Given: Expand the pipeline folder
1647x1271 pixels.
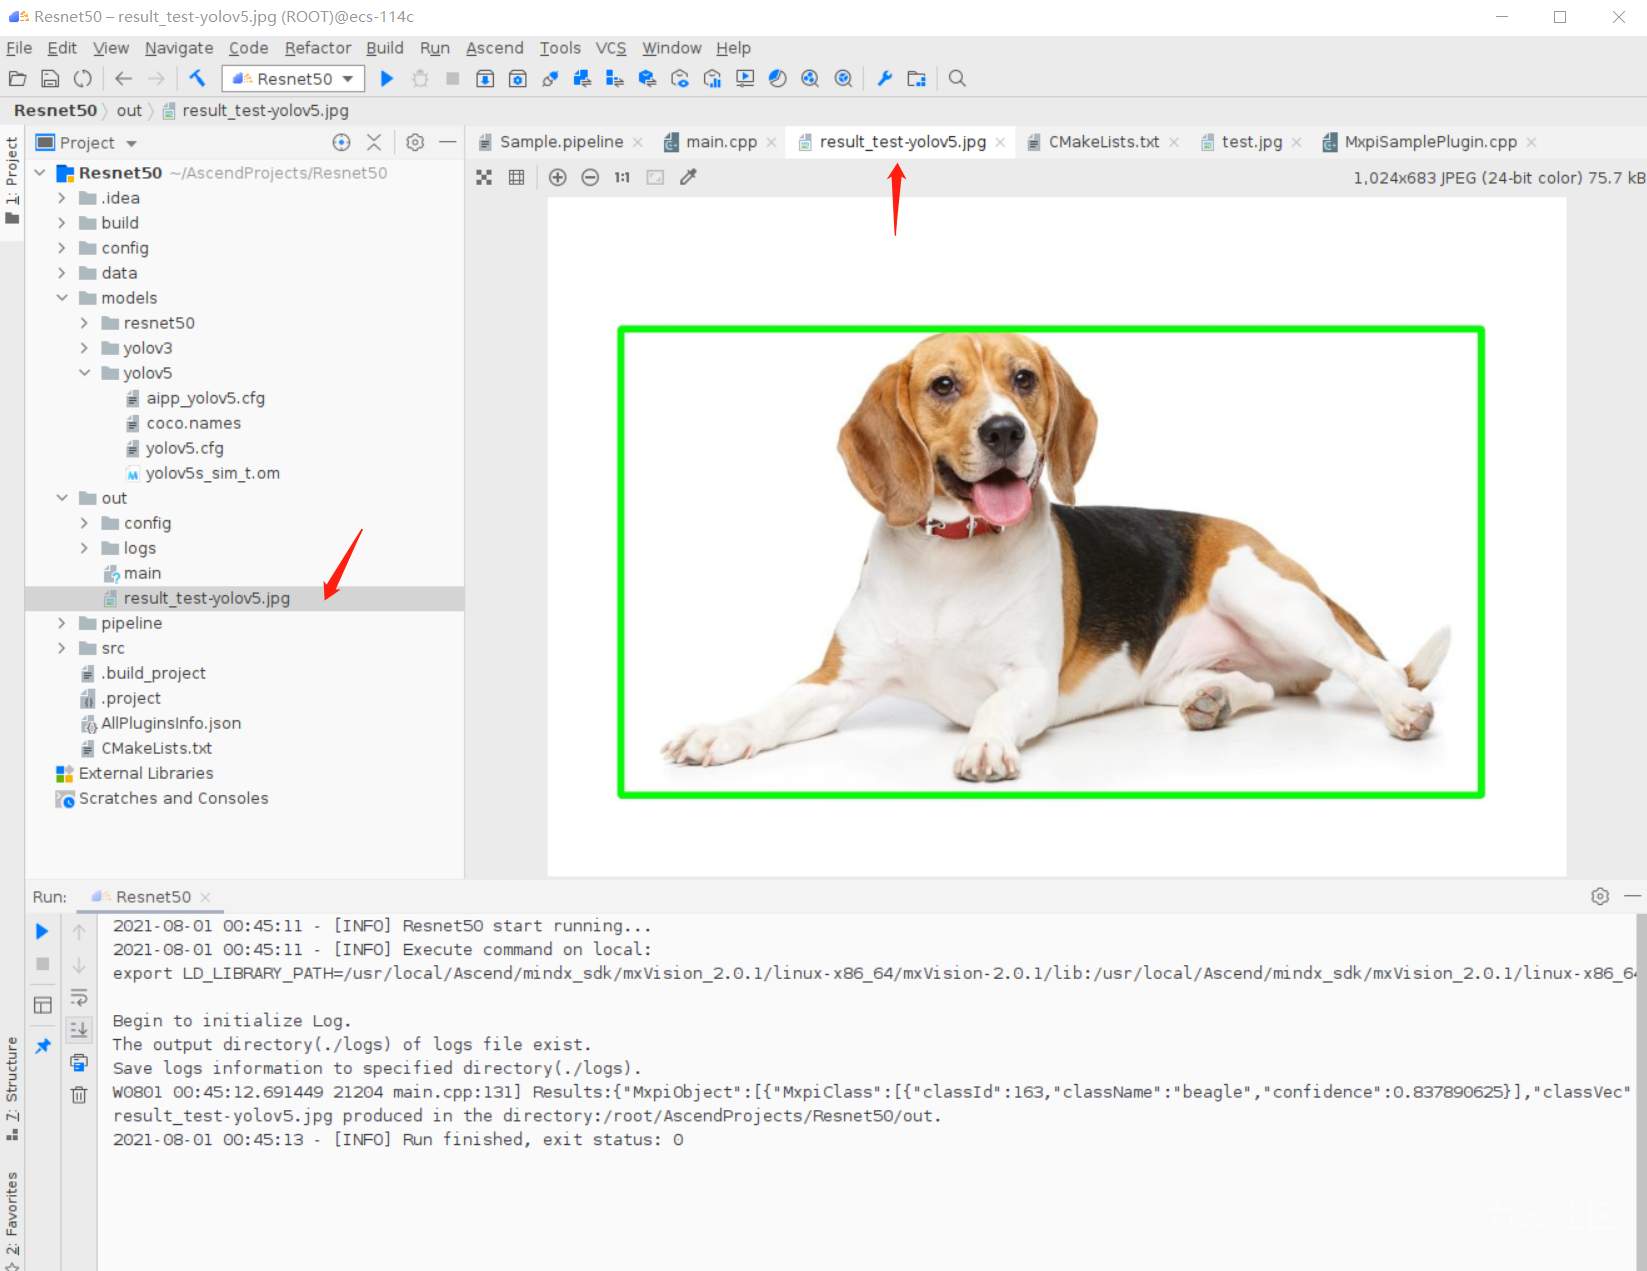Looking at the screenshot, I should point(62,623).
